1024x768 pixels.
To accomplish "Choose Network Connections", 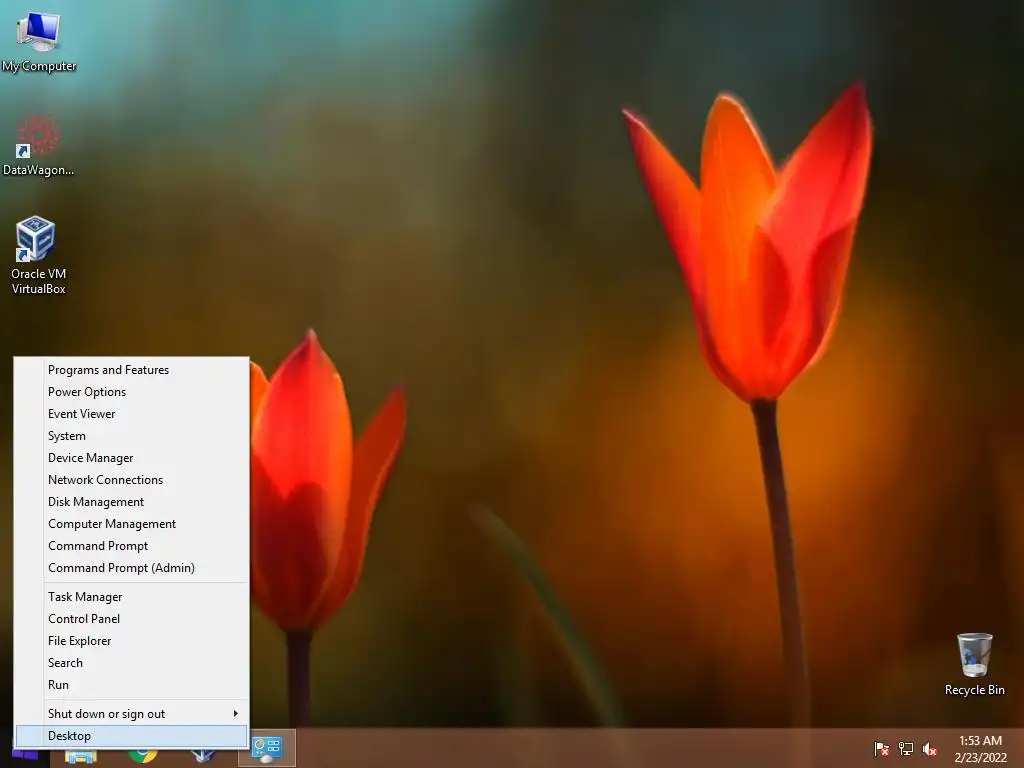I will [x=131, y=480].
